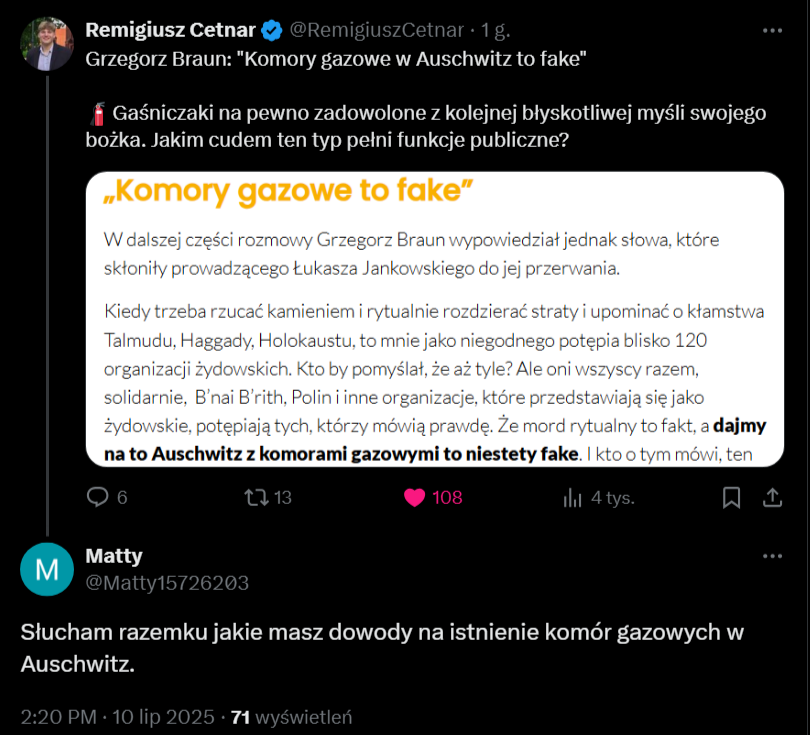Screen dimensions: 810x735
Task: Click the reply icon on Remigiusz Cetnar's post
Action: [x=98, y=497]
